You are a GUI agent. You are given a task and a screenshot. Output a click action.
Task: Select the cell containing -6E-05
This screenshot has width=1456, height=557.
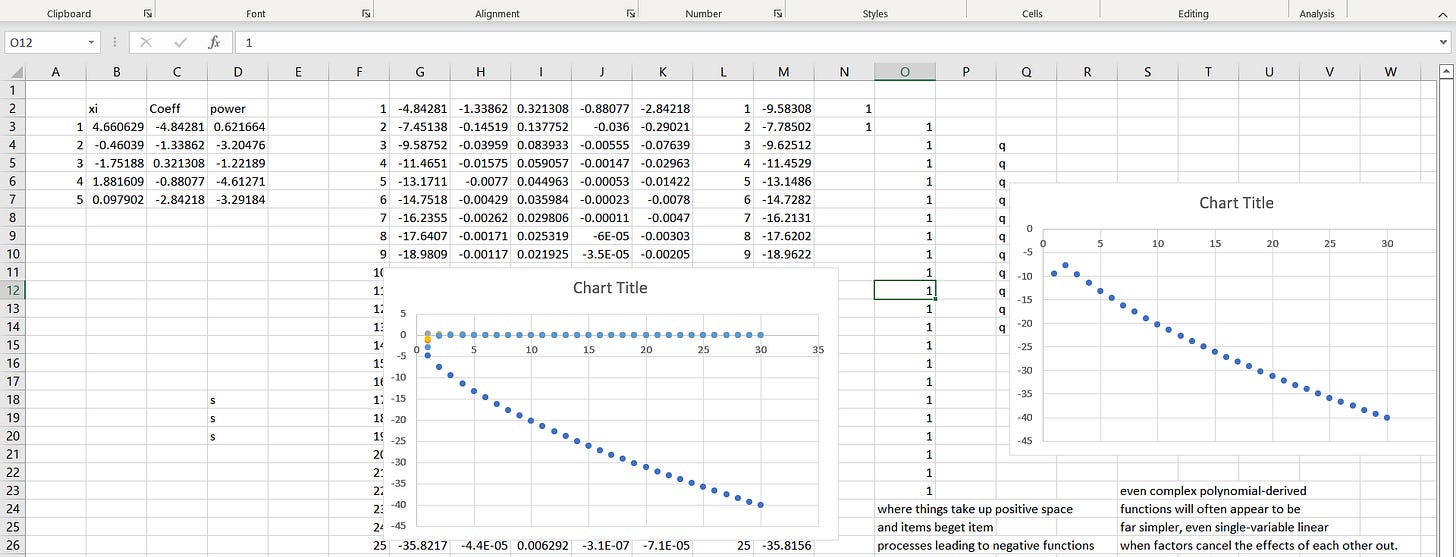click(x=601, y=236)
